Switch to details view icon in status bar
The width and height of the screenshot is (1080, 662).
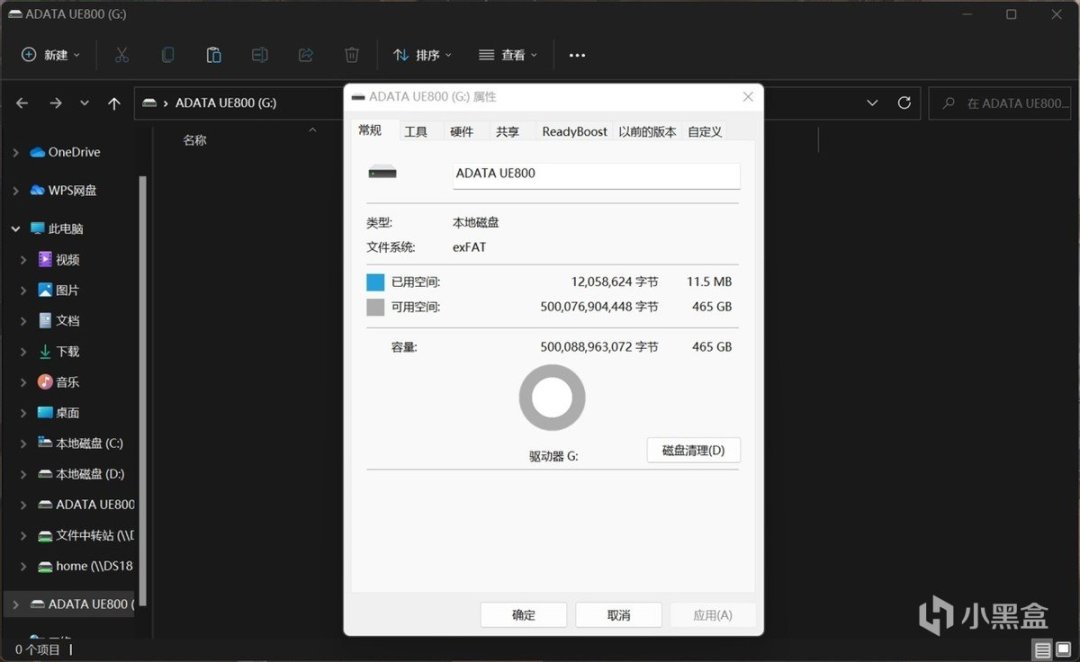click(1042, 650)
